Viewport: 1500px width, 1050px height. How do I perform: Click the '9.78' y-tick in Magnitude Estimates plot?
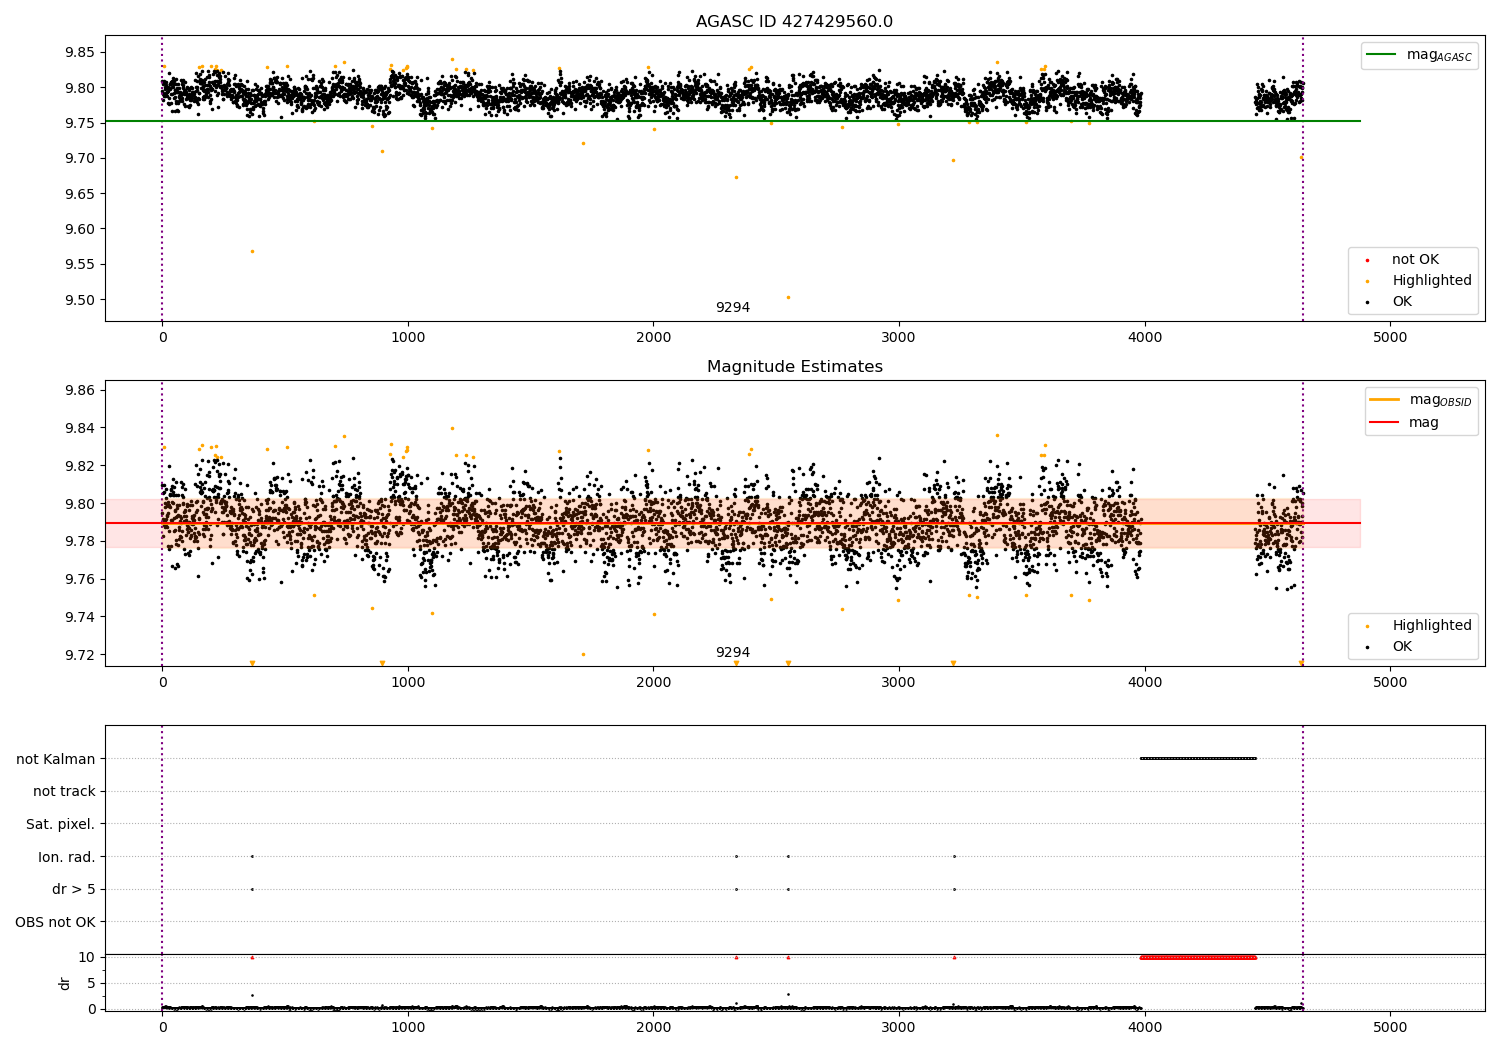[78, 542]
